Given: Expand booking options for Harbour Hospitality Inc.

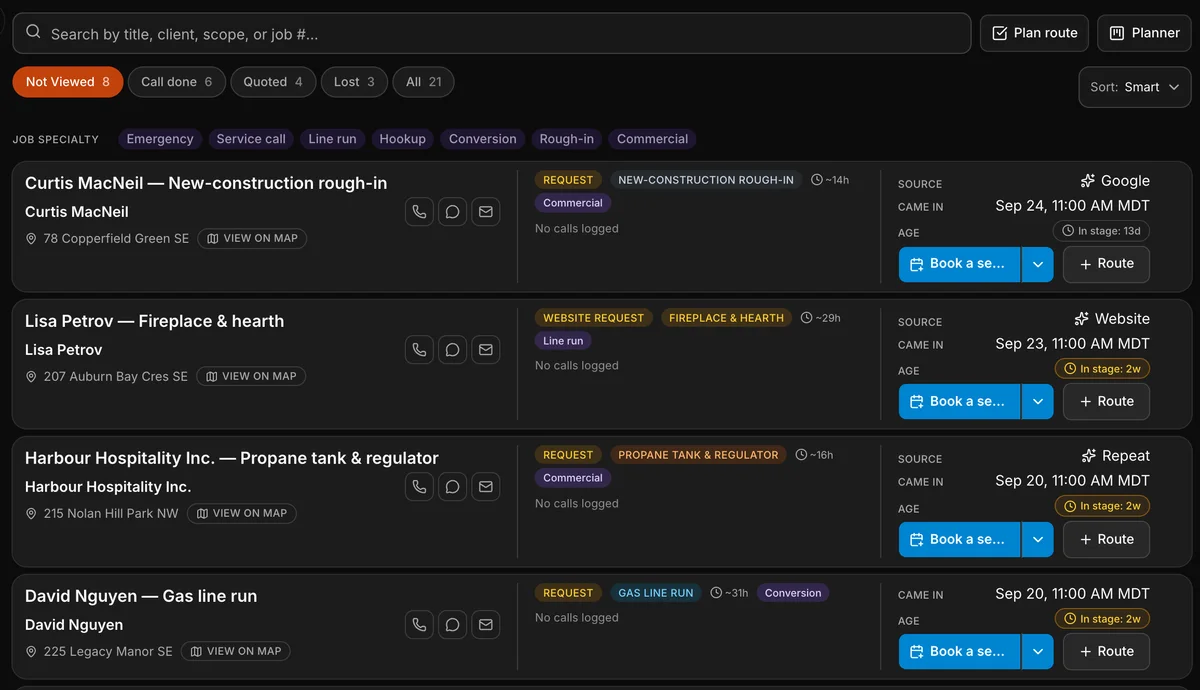Looking at the screenshot, I should pos(1037,540).
